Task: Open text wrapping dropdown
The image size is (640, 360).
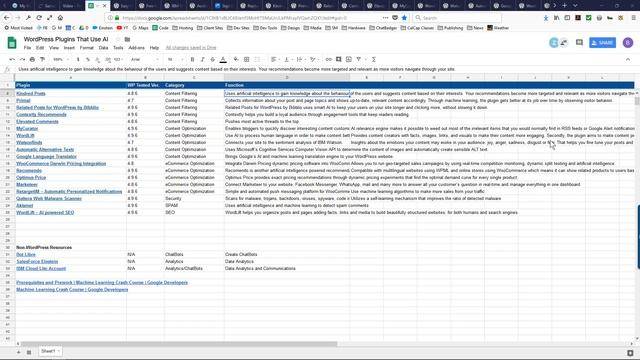Action: [x=300, y=60]
